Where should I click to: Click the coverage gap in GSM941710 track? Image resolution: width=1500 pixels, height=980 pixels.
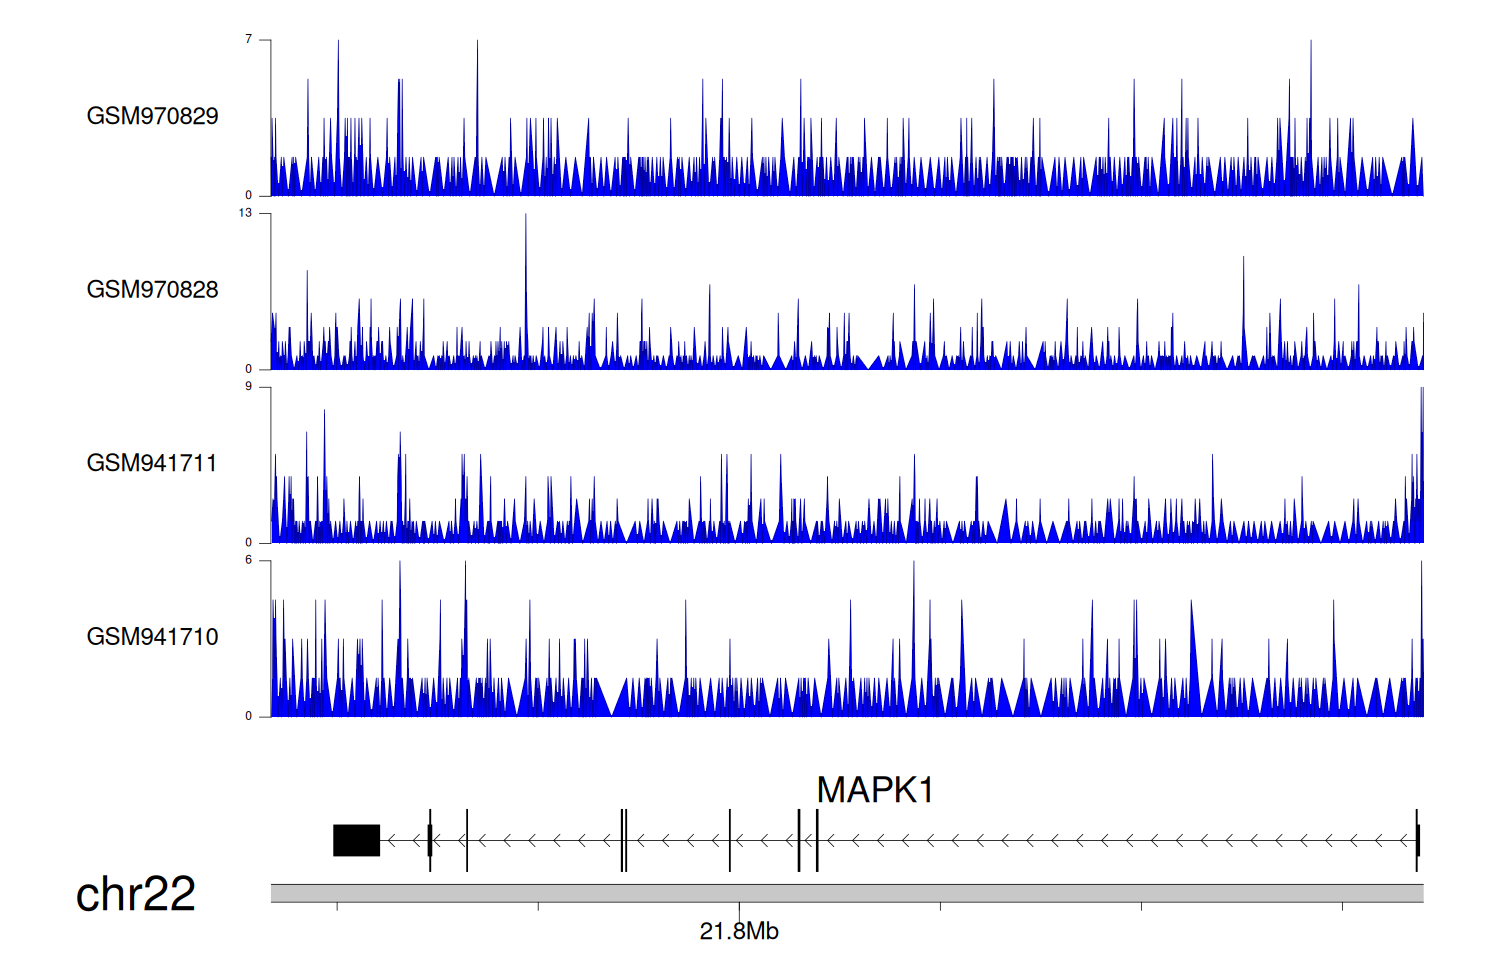612,702
